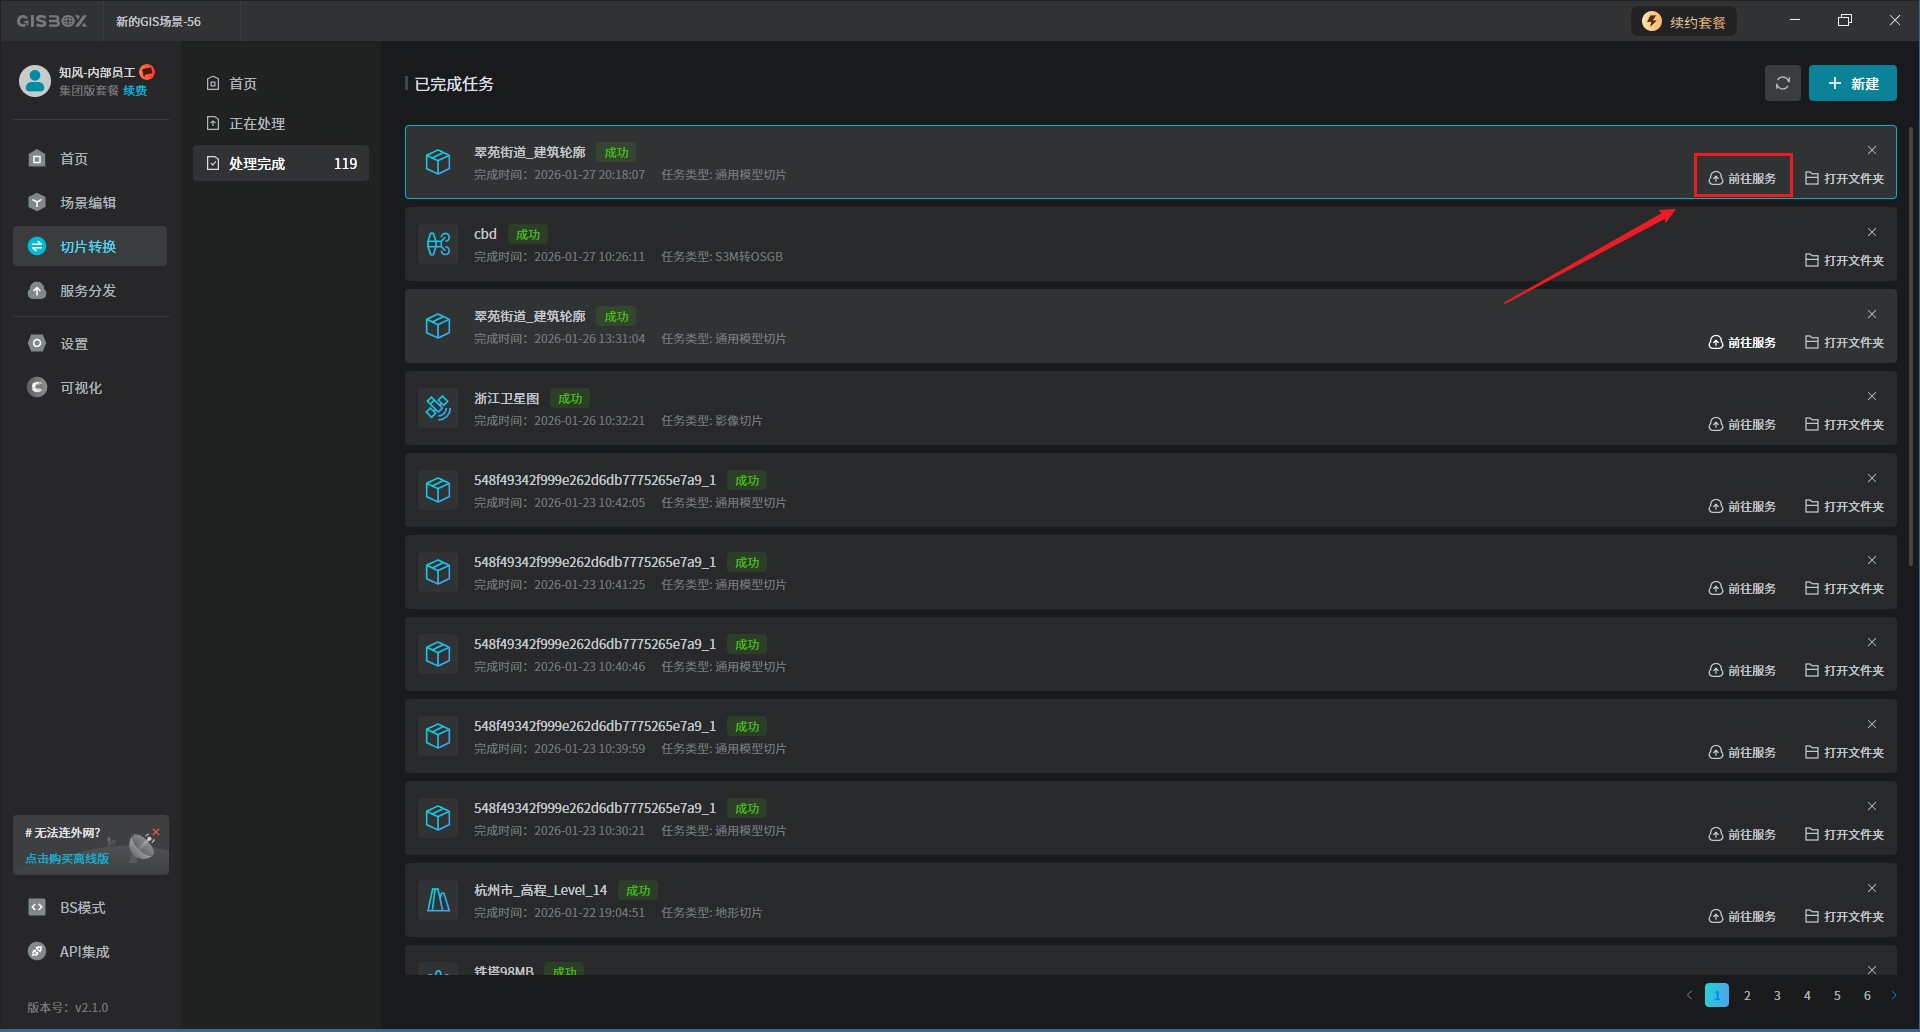The width and height of the screenshot is (1920, 1032).
Task: Select the 处理完成 tab
Action: tap(257, 164)
